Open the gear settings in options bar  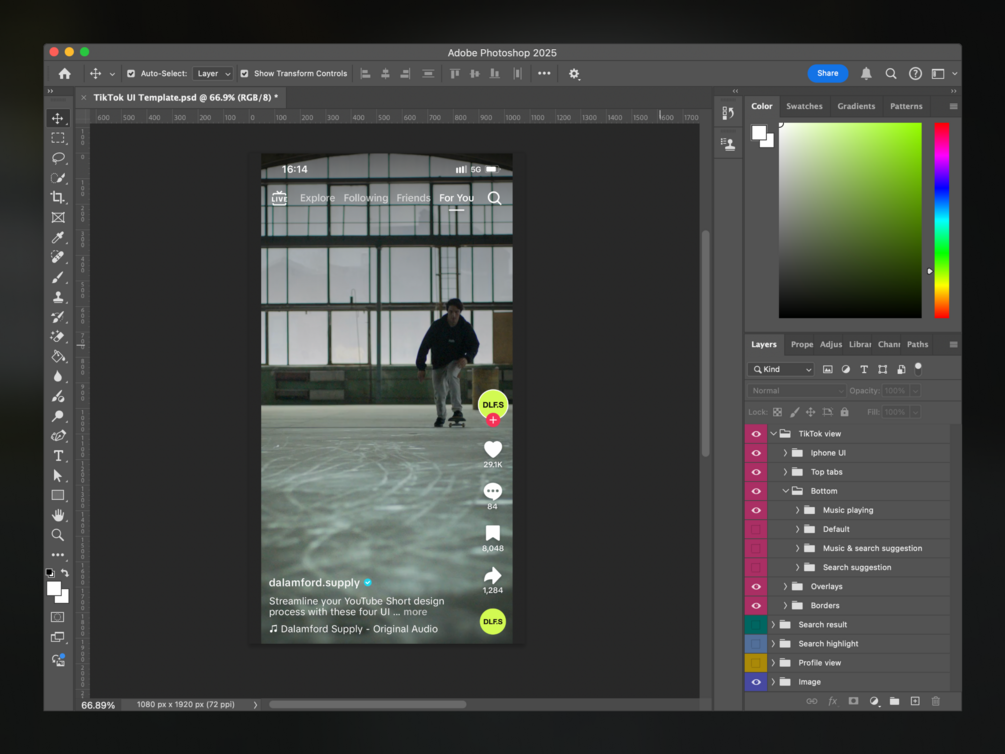point(574,74)
